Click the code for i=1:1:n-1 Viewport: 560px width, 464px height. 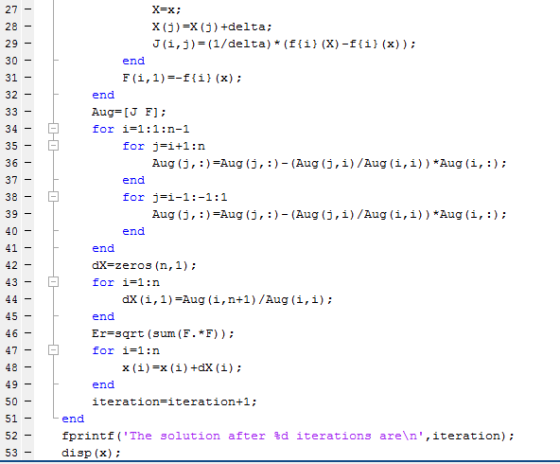click(x=141, y=129)
